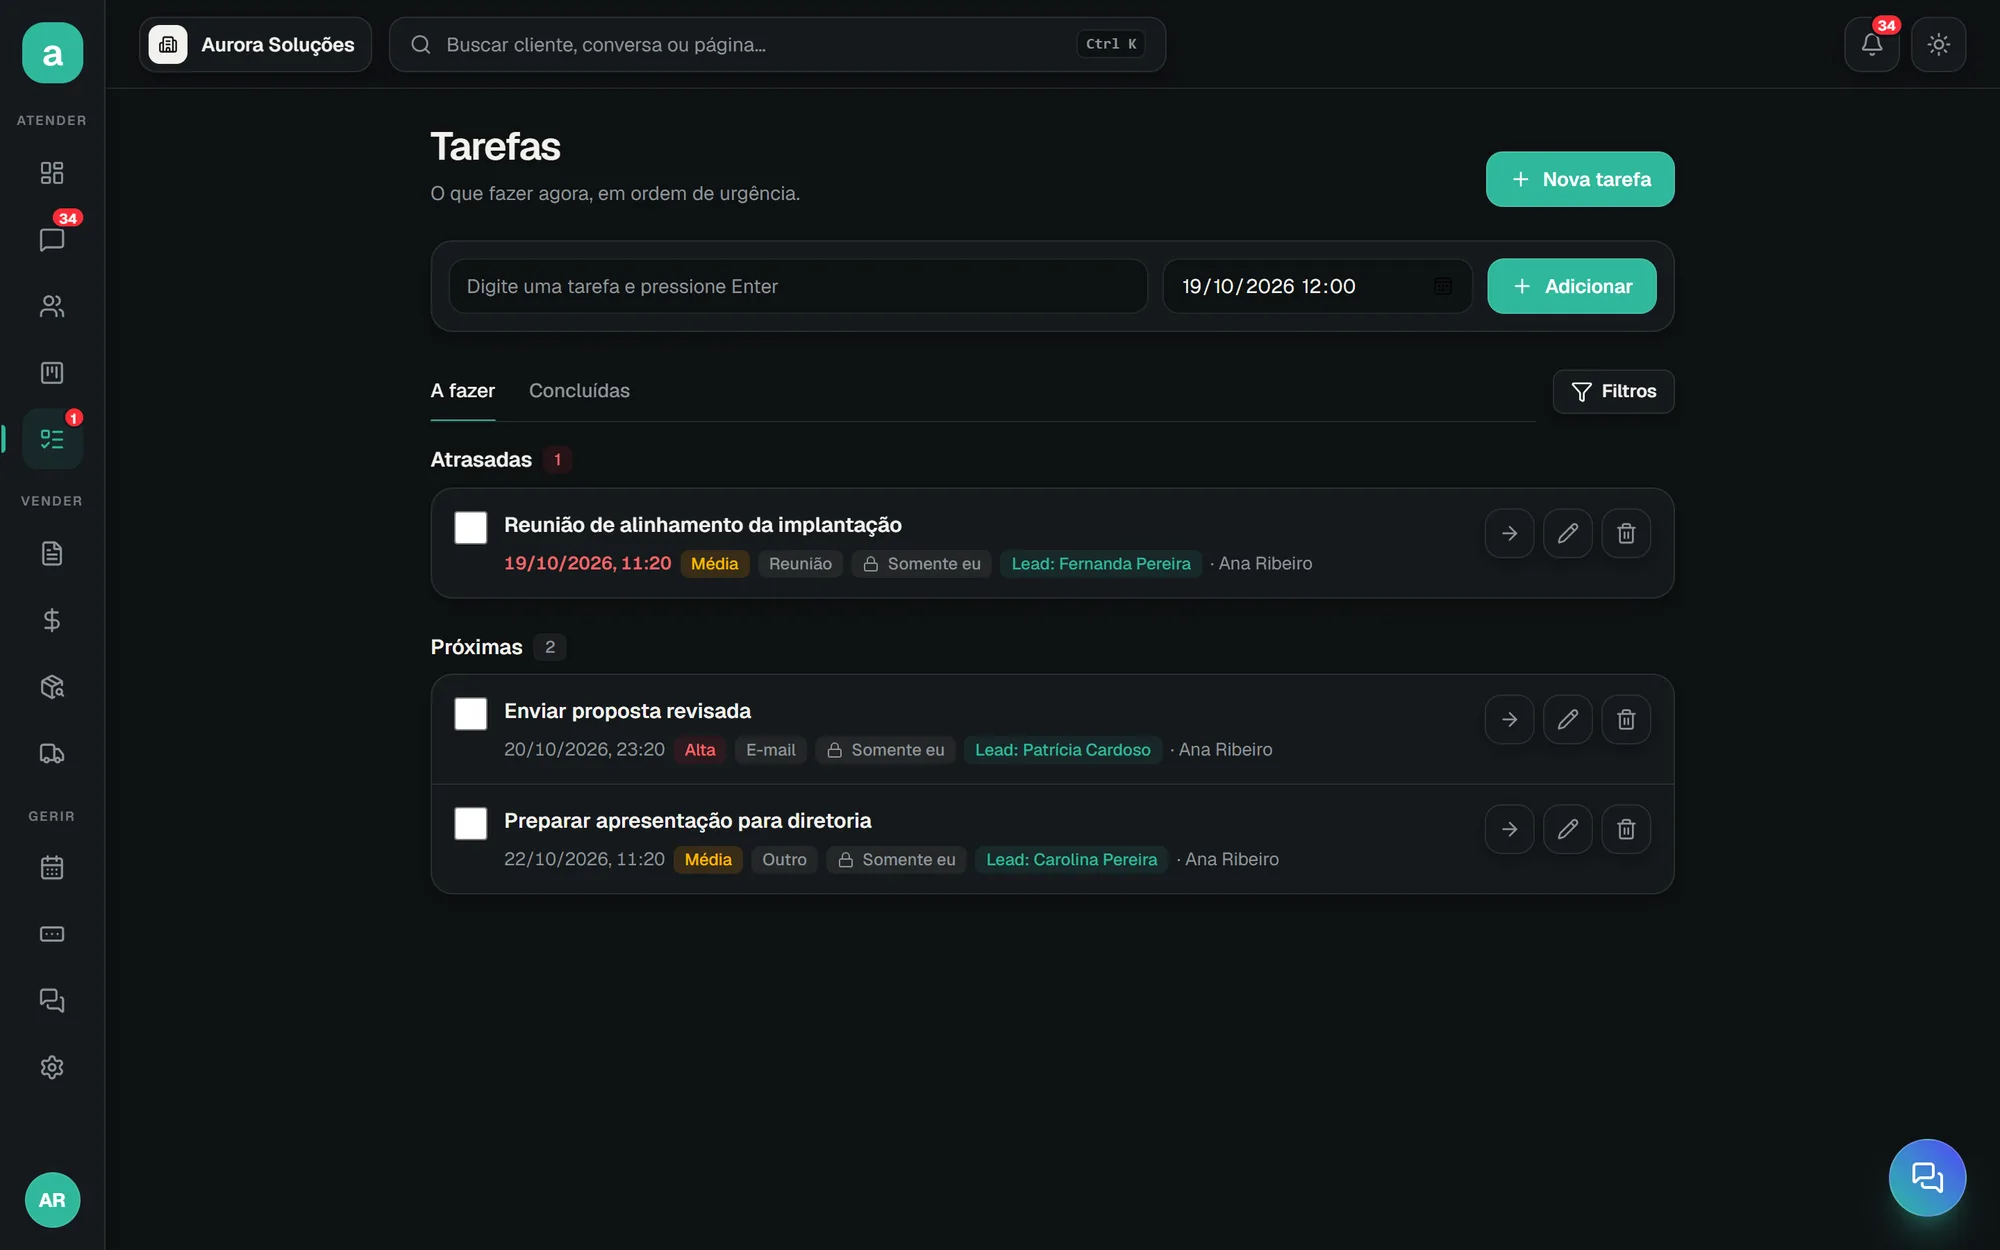Open notifications bell with 34 badge
2000x1250 pixels.
point(1872,44)
